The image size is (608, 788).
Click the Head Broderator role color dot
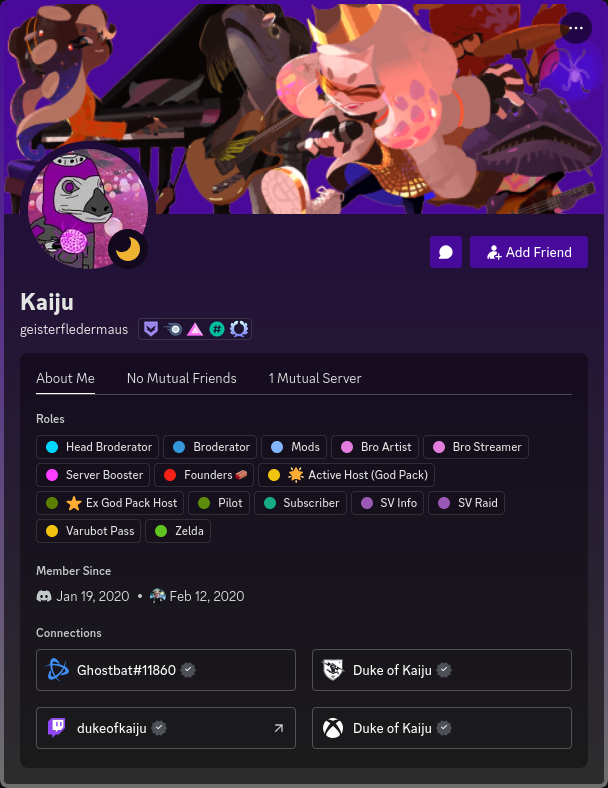pos(52,447)
